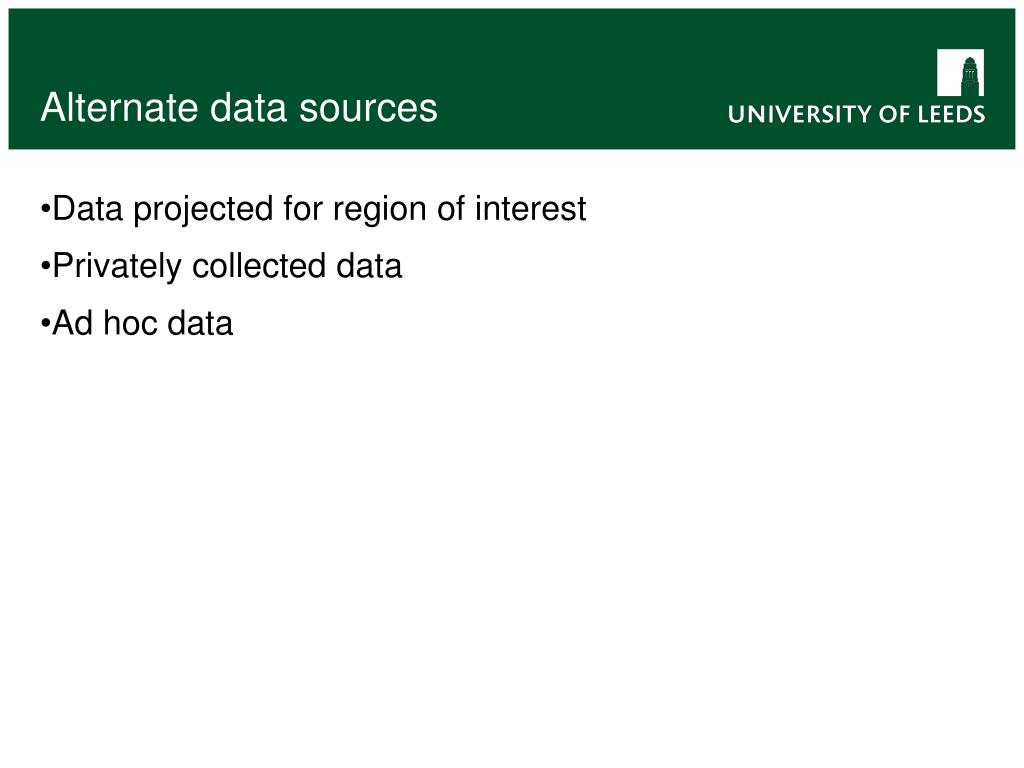Select the line Privately collected data
This screenshot has height=768, width=1024.
pos(221,267)
